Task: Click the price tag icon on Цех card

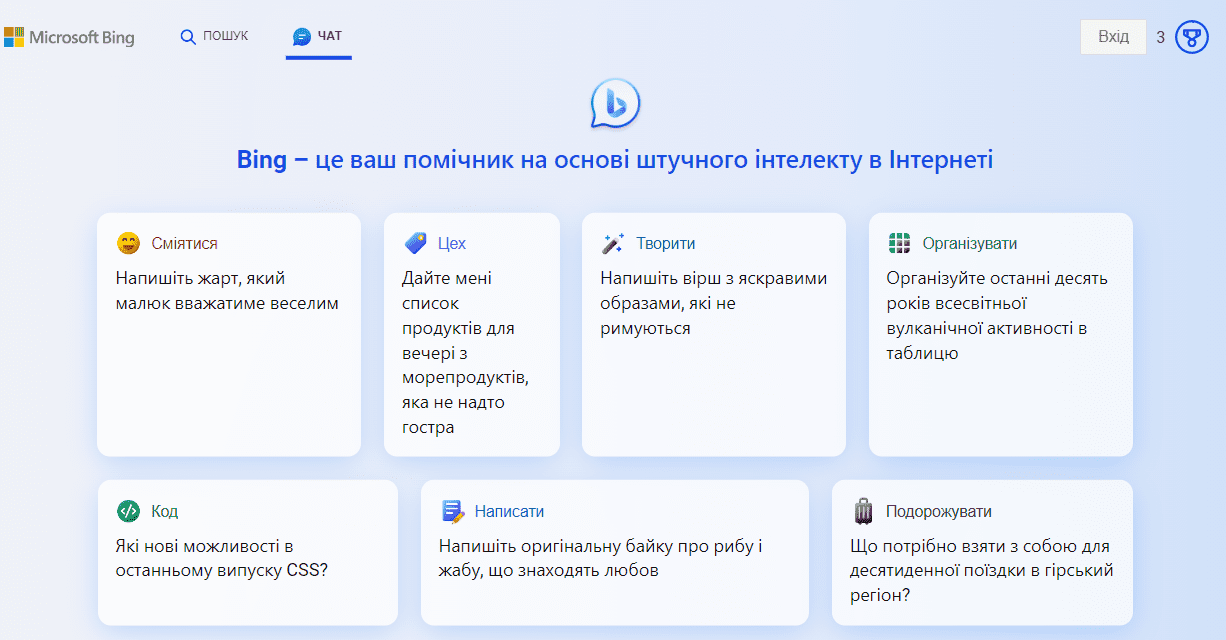Action: coord(415,243)
